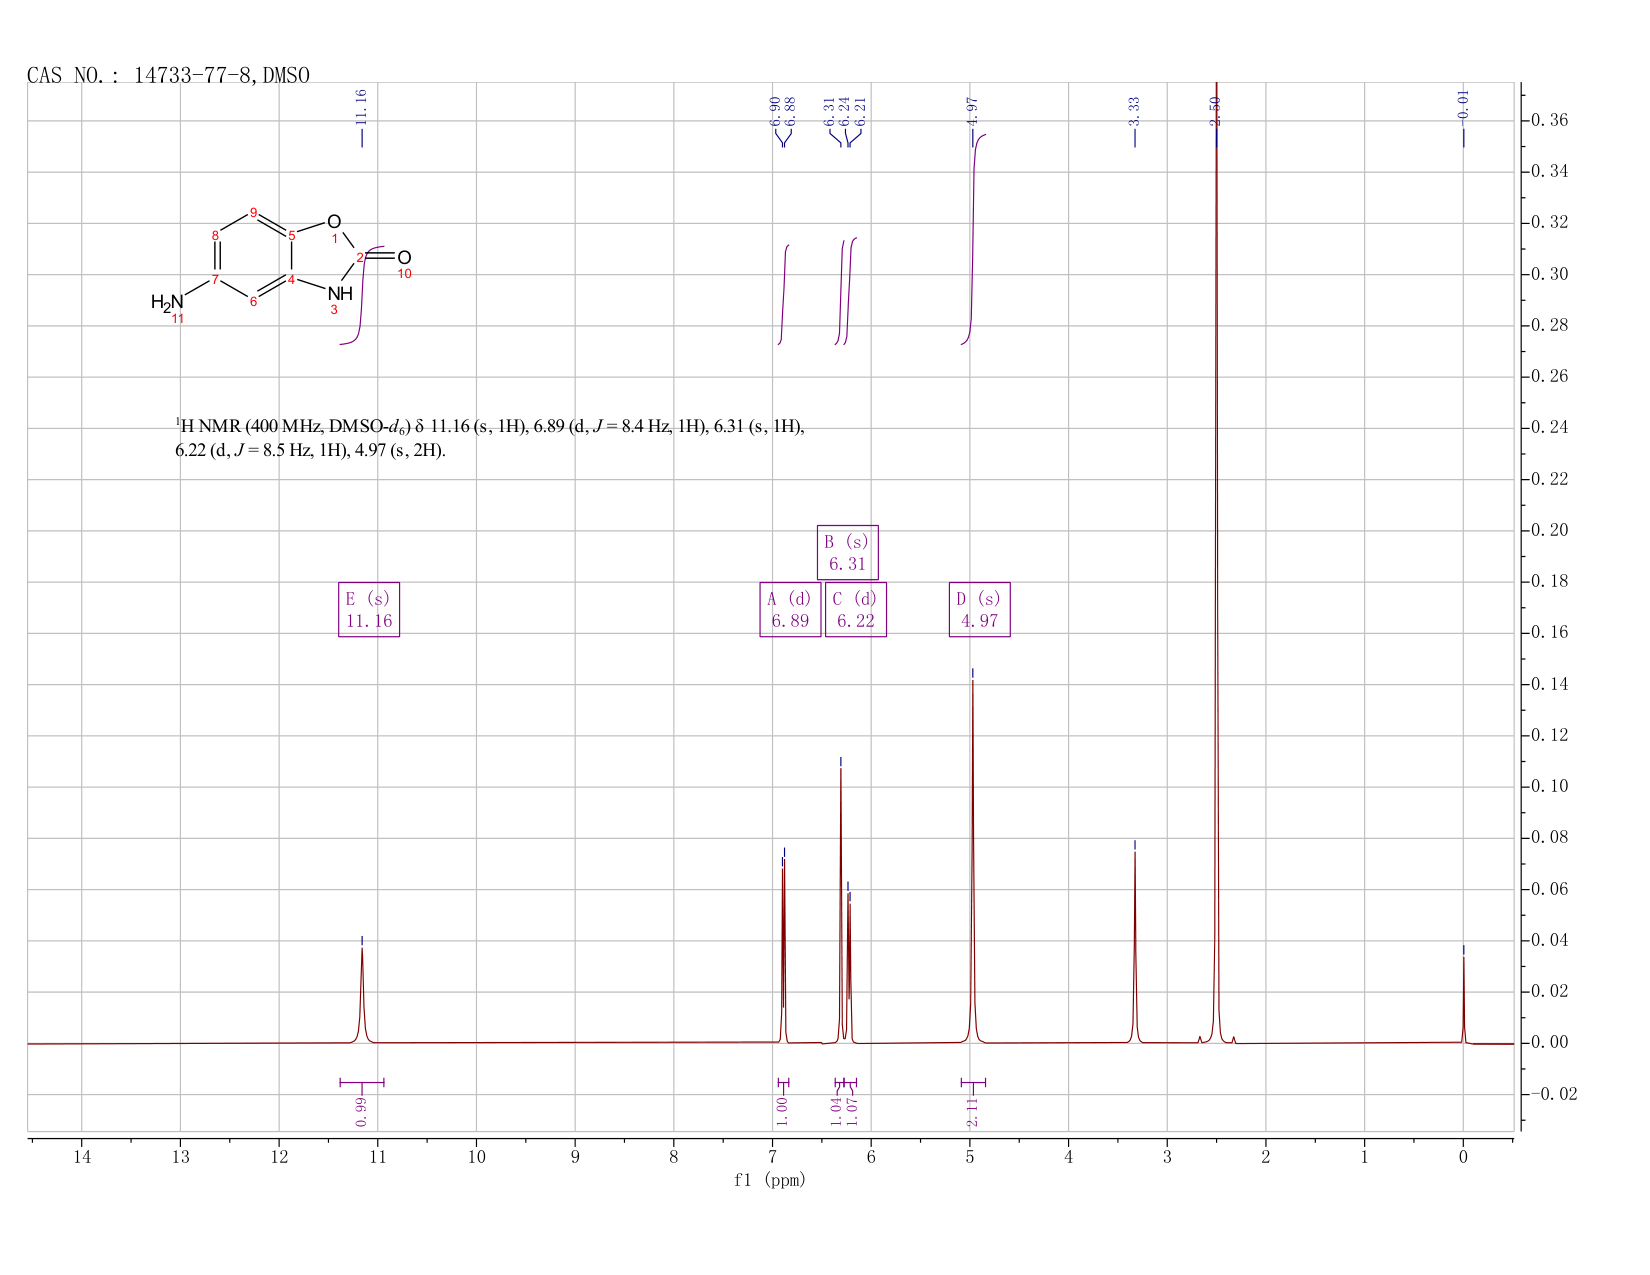Click the H2N group in structure
Screen dimensions: 1650x1275
point(167,302)
